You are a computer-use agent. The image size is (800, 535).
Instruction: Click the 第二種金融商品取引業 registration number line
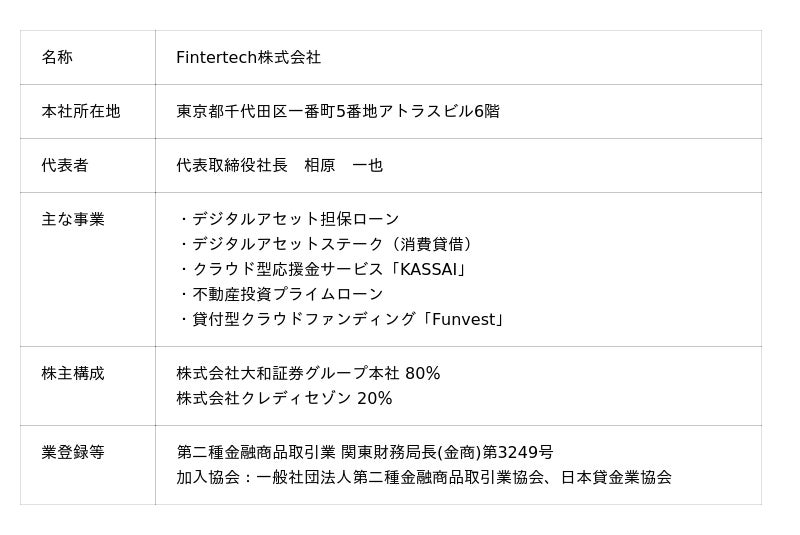pos(365,453)
